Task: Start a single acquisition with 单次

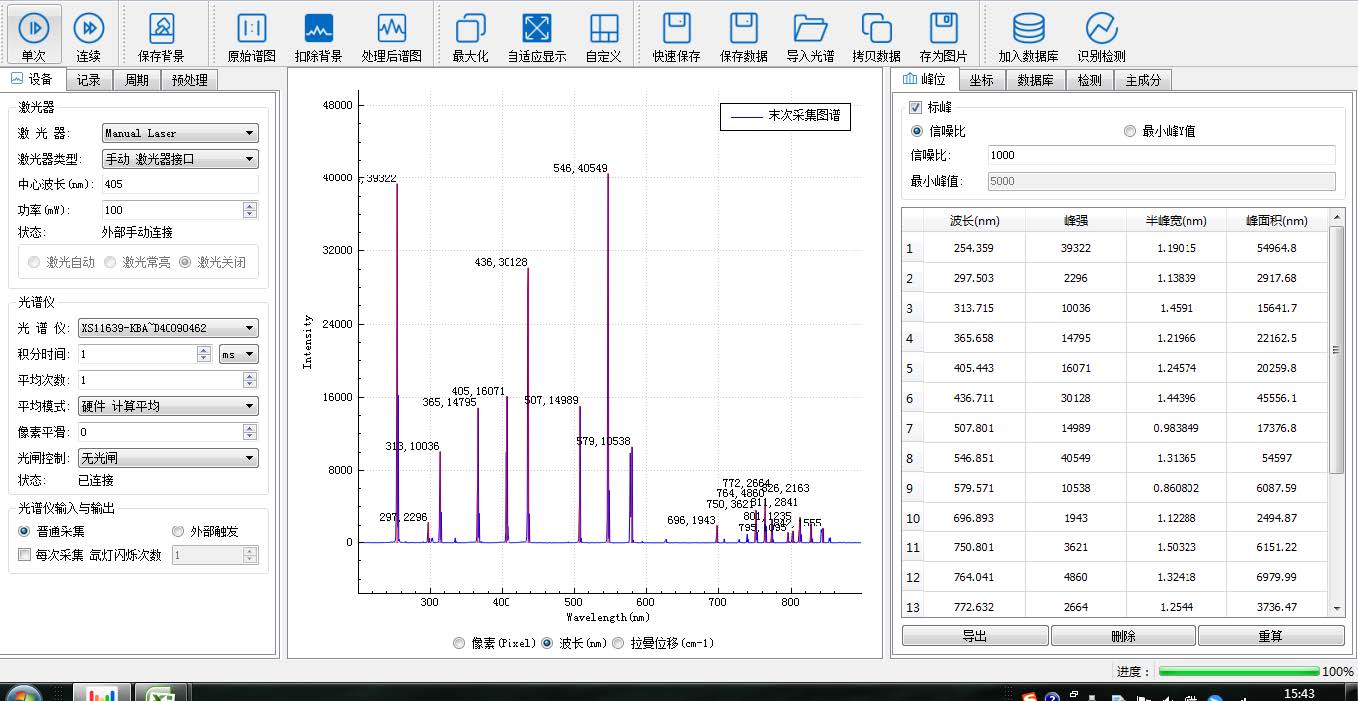Action: pyautogui.click(x=34, y=34)
